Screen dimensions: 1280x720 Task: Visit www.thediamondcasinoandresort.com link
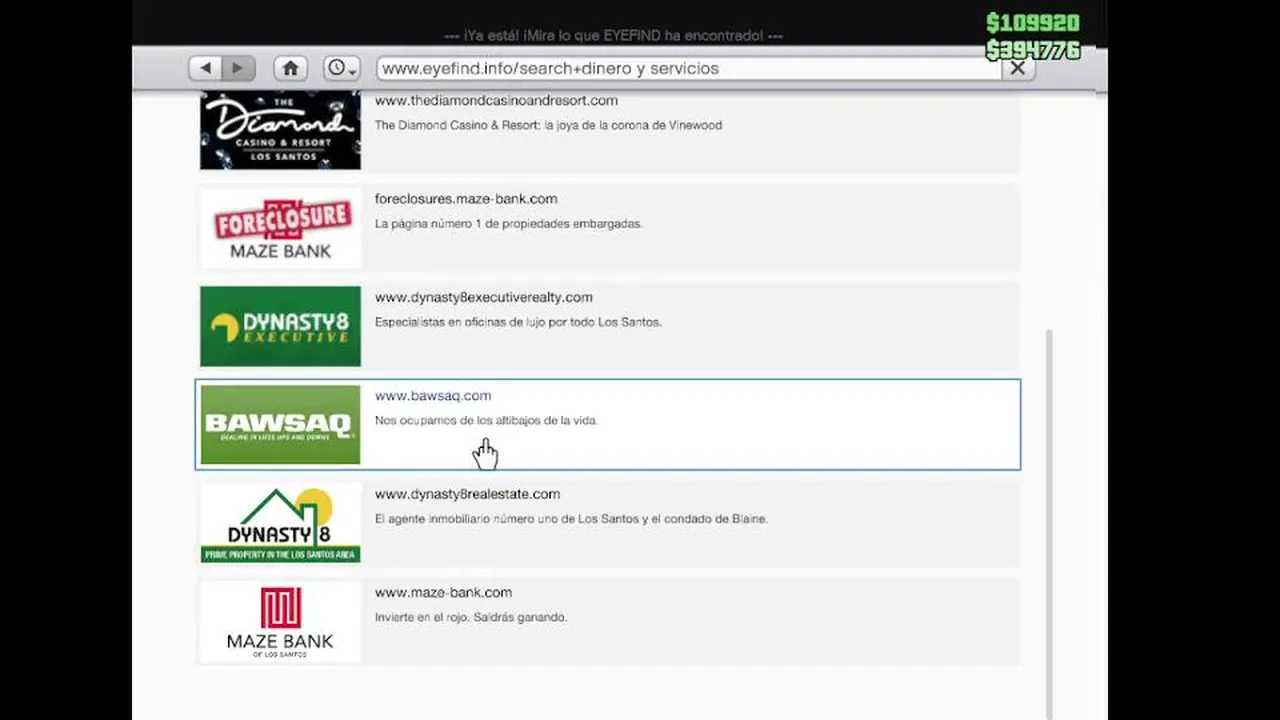point(496,100)
